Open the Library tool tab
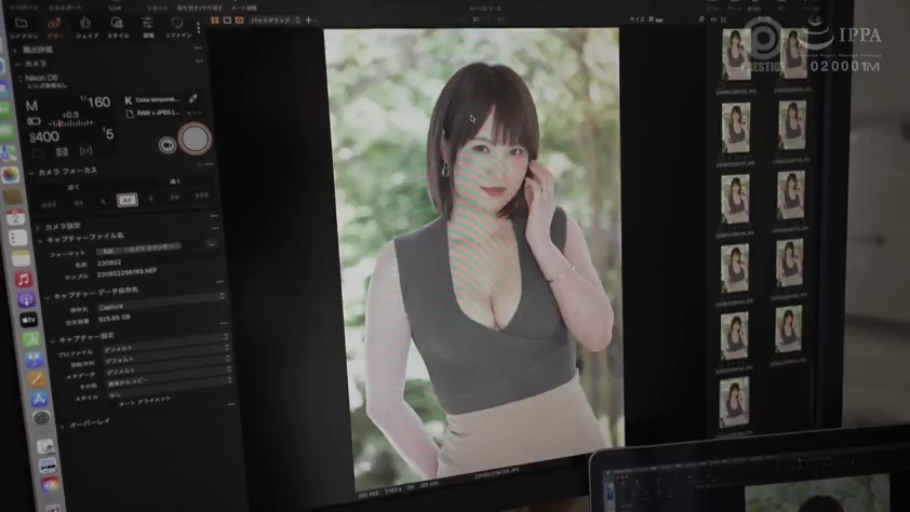Image resolution: width=910 pixels, height=512 pixels. coord(21,25)
